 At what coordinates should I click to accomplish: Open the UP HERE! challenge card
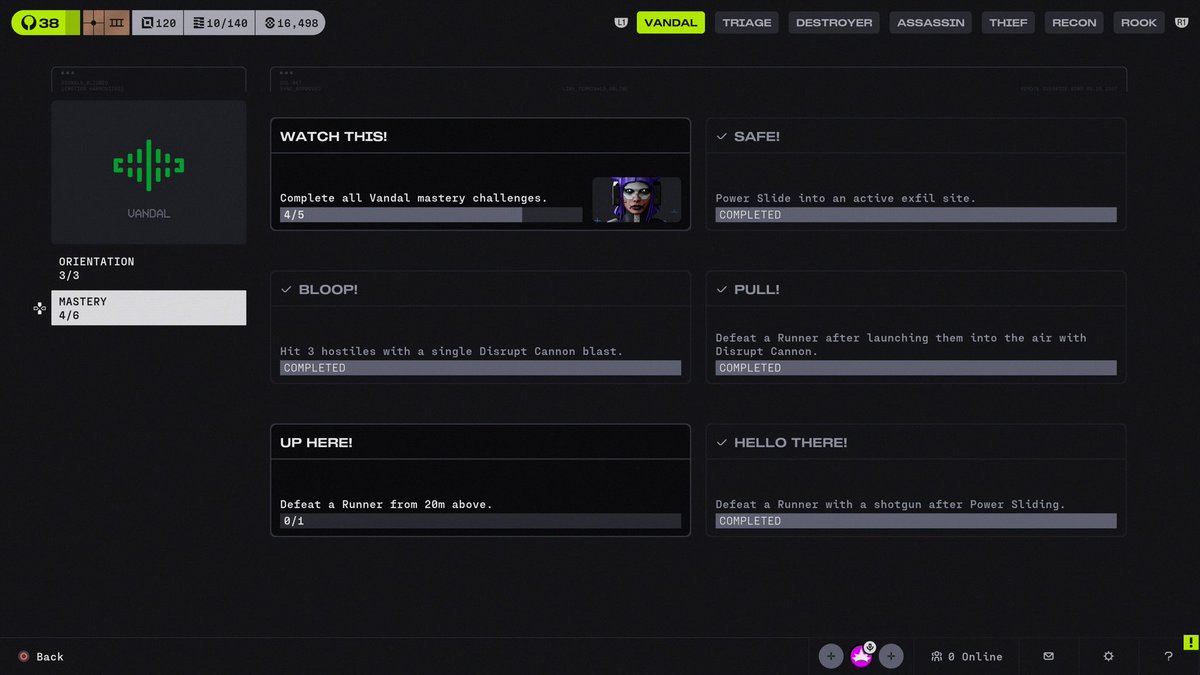tap(480, 480)
